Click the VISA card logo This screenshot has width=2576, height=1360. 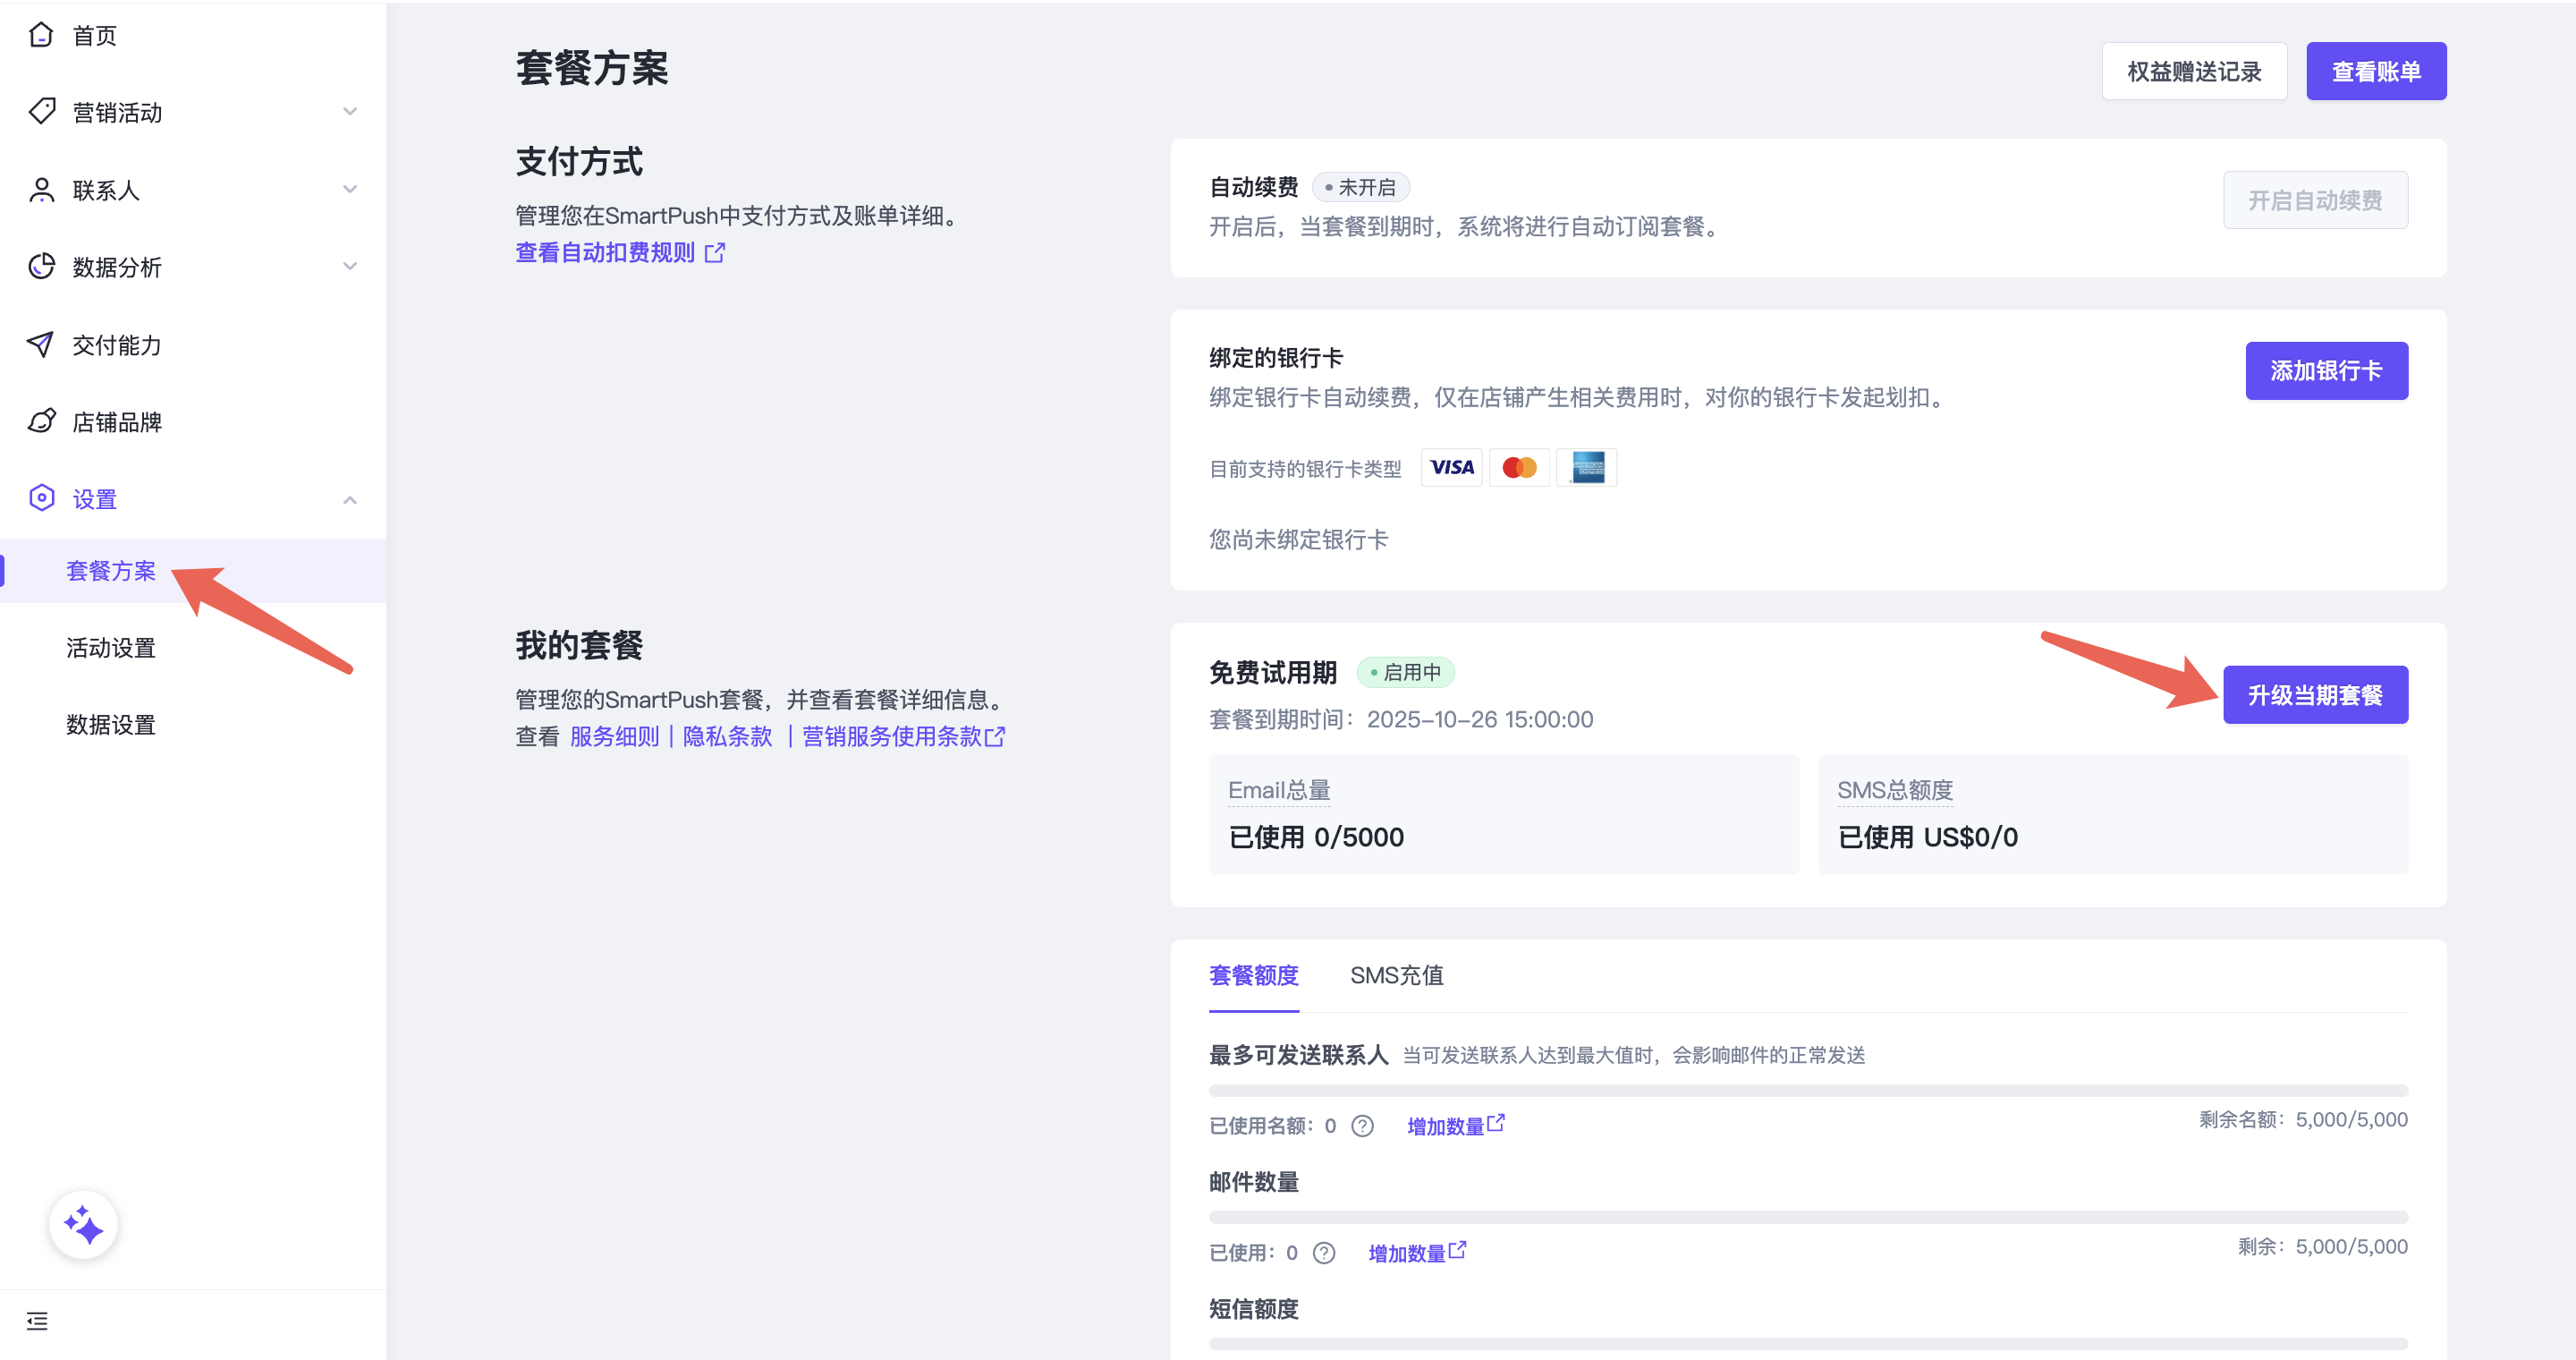(x=1451, y=467)
